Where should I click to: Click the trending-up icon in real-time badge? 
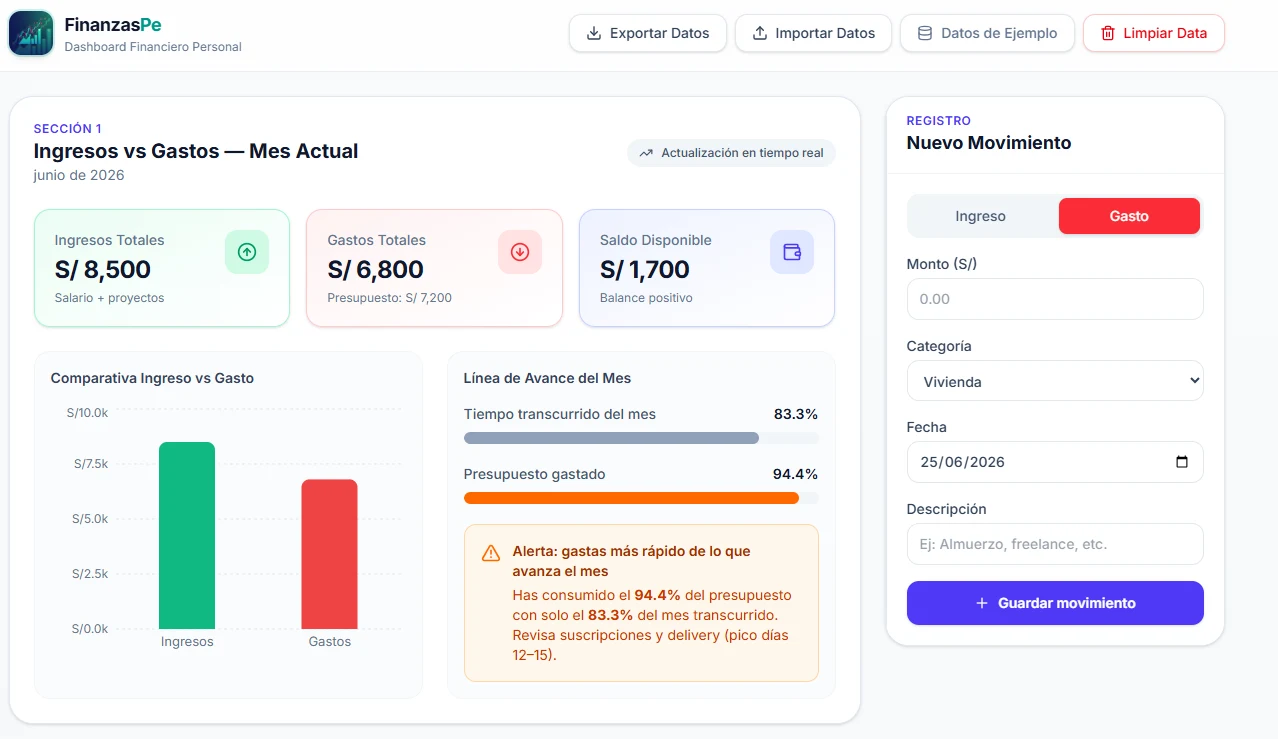pyautogui.click(x=646, y=153)
